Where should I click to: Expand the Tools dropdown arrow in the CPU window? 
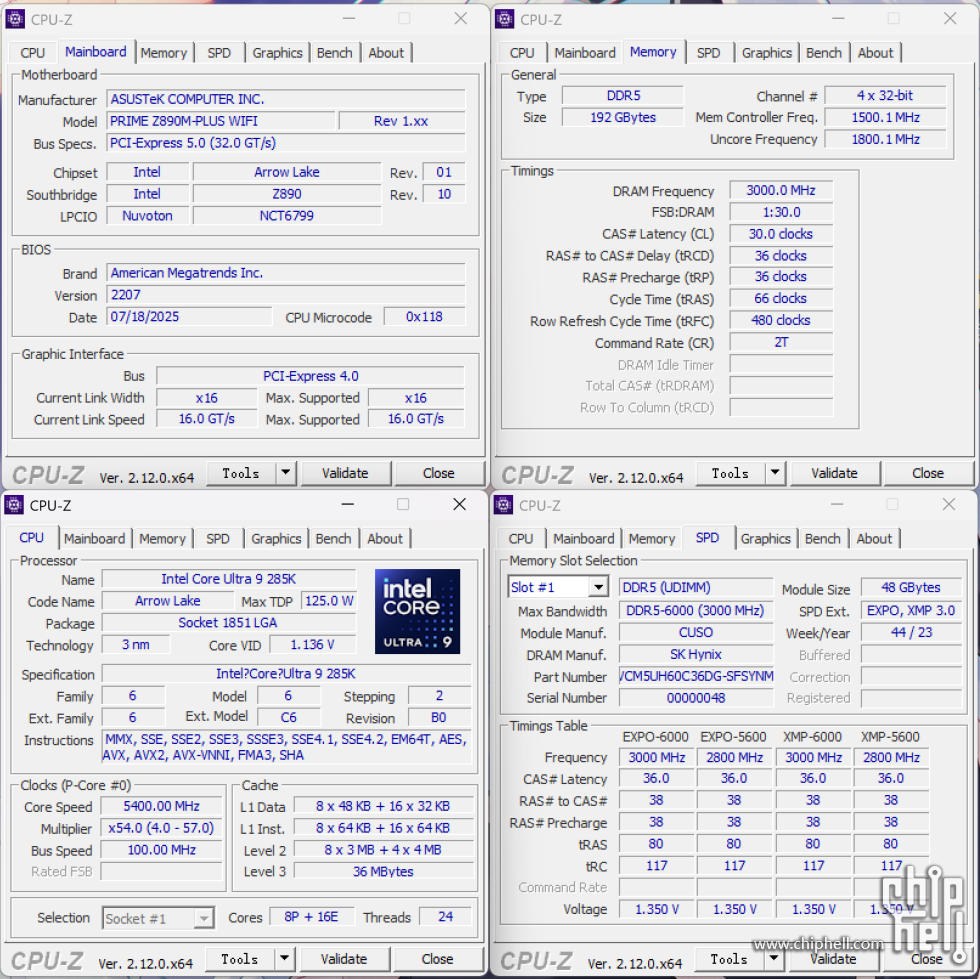tap(284, 959)
